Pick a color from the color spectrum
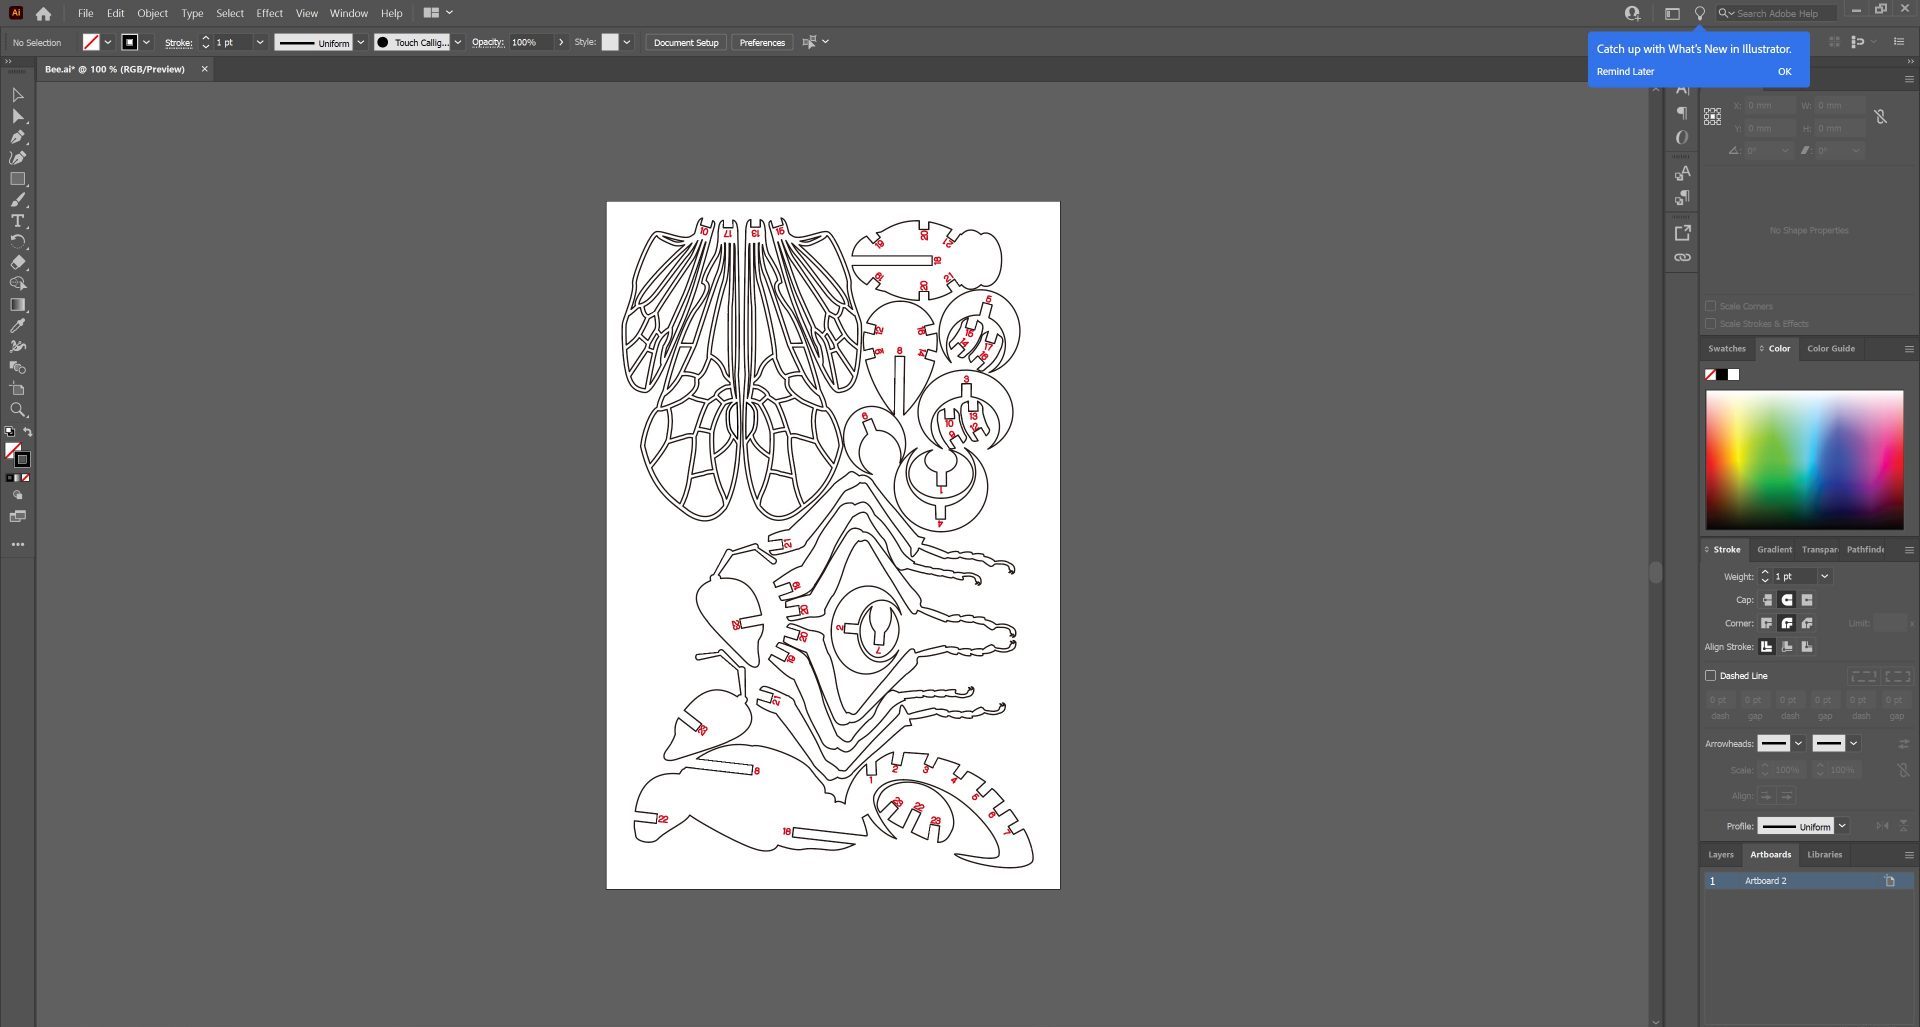This screenshot has width=1920, height=1027. point(1804,460)
